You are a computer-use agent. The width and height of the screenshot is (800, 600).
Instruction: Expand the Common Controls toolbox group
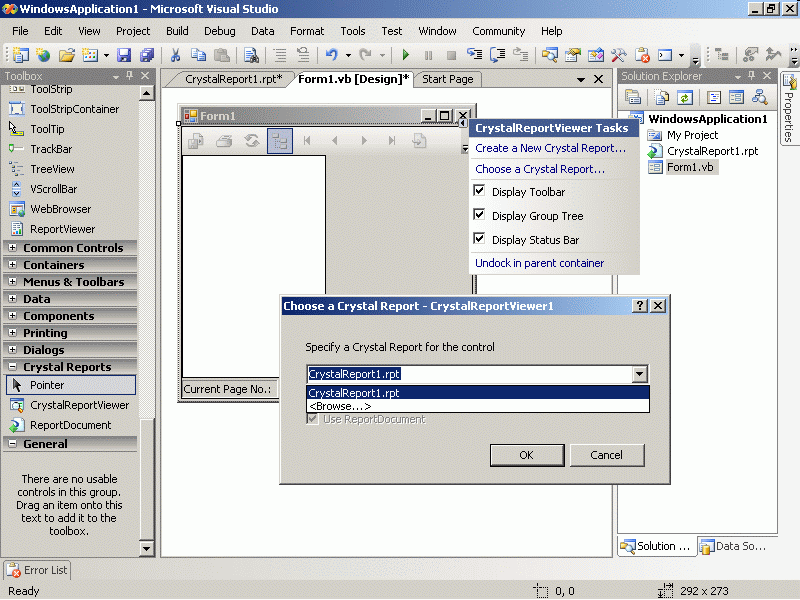click(x=13, y=248)
